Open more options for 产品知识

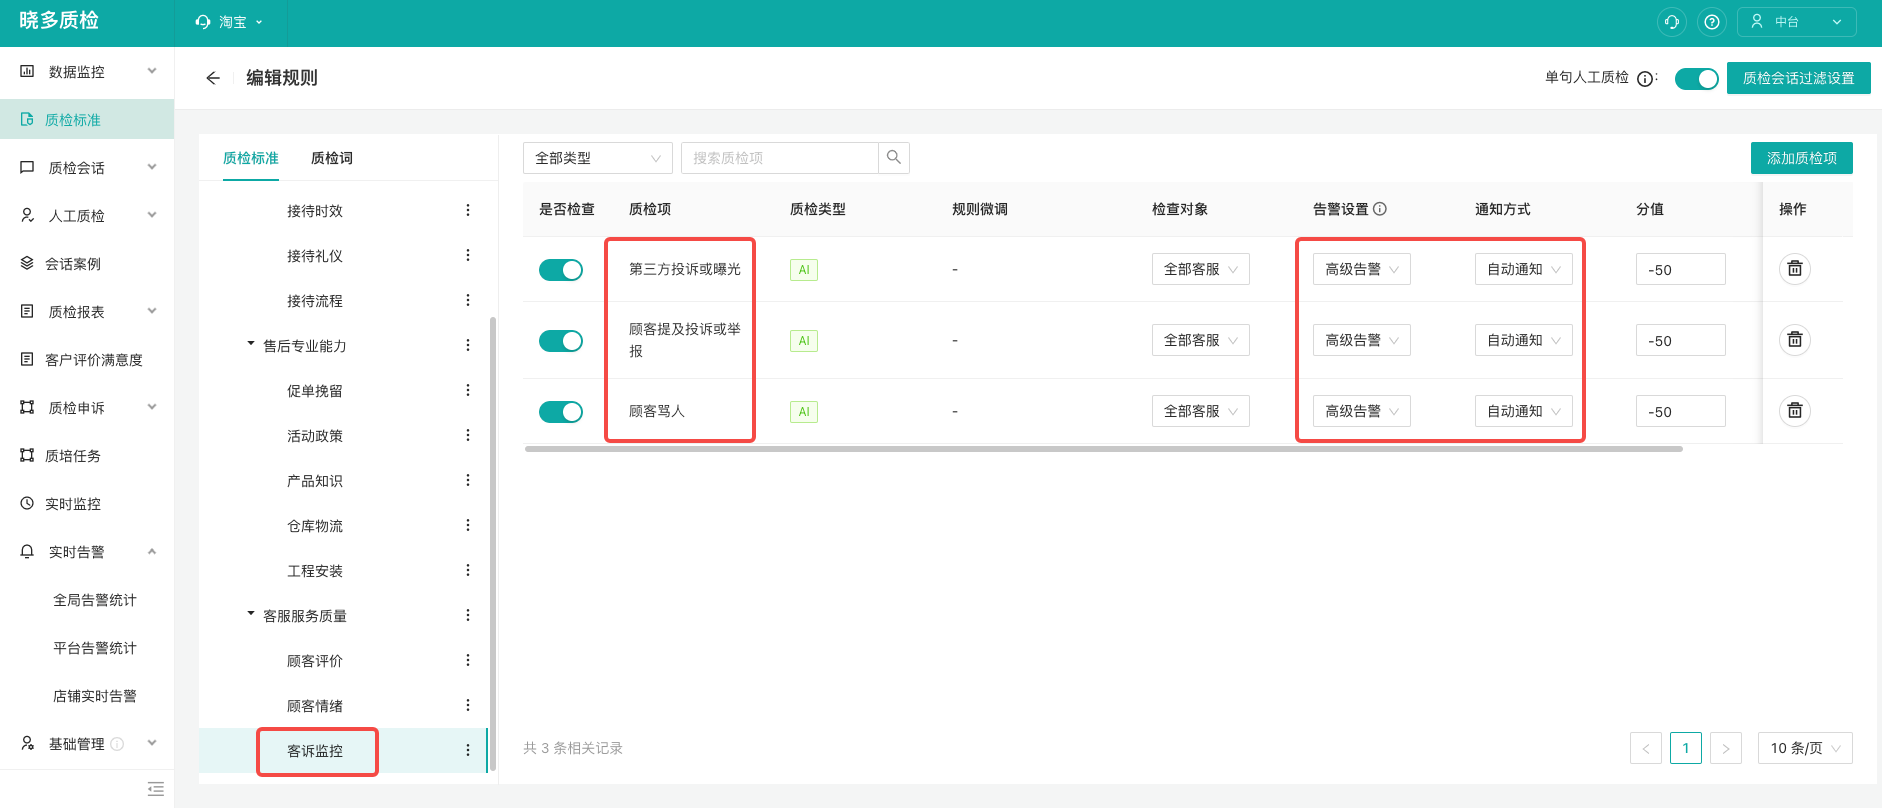pyautogui.click(x=468, y=480)
